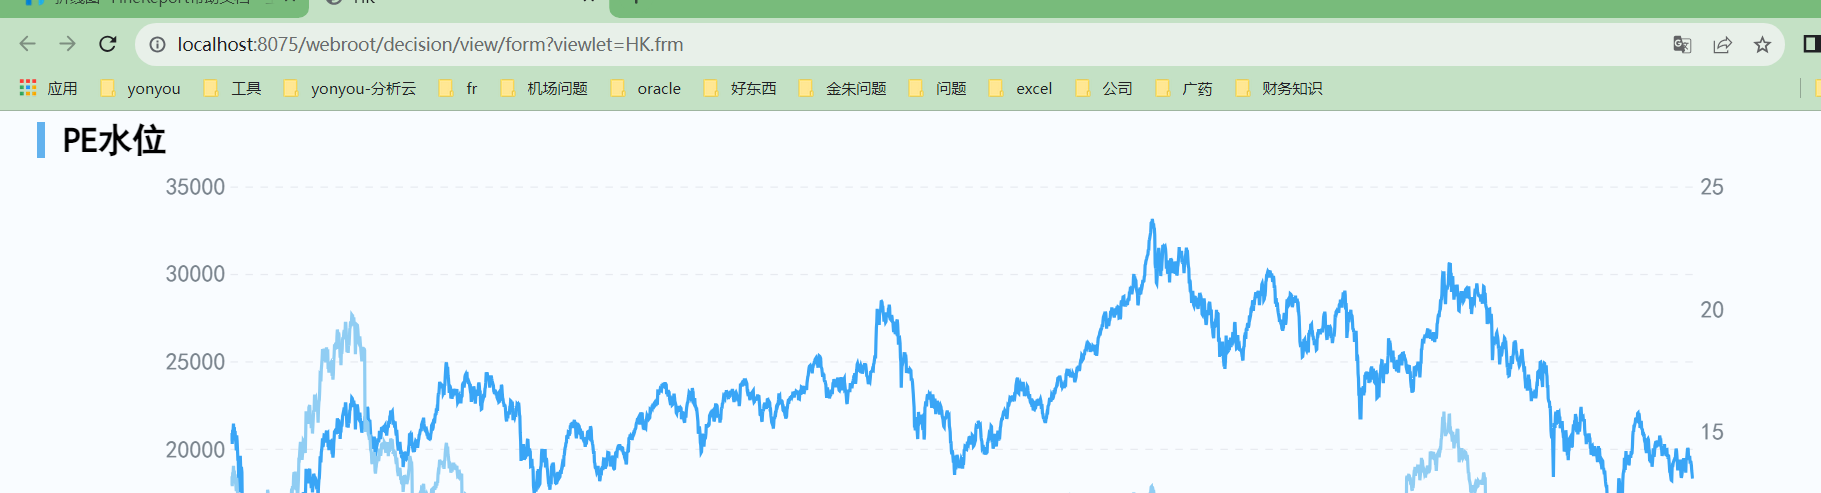Viewport: 1821px width, 493px height.
Task: Go back to the previous page
Action: (x=27, y=44)
